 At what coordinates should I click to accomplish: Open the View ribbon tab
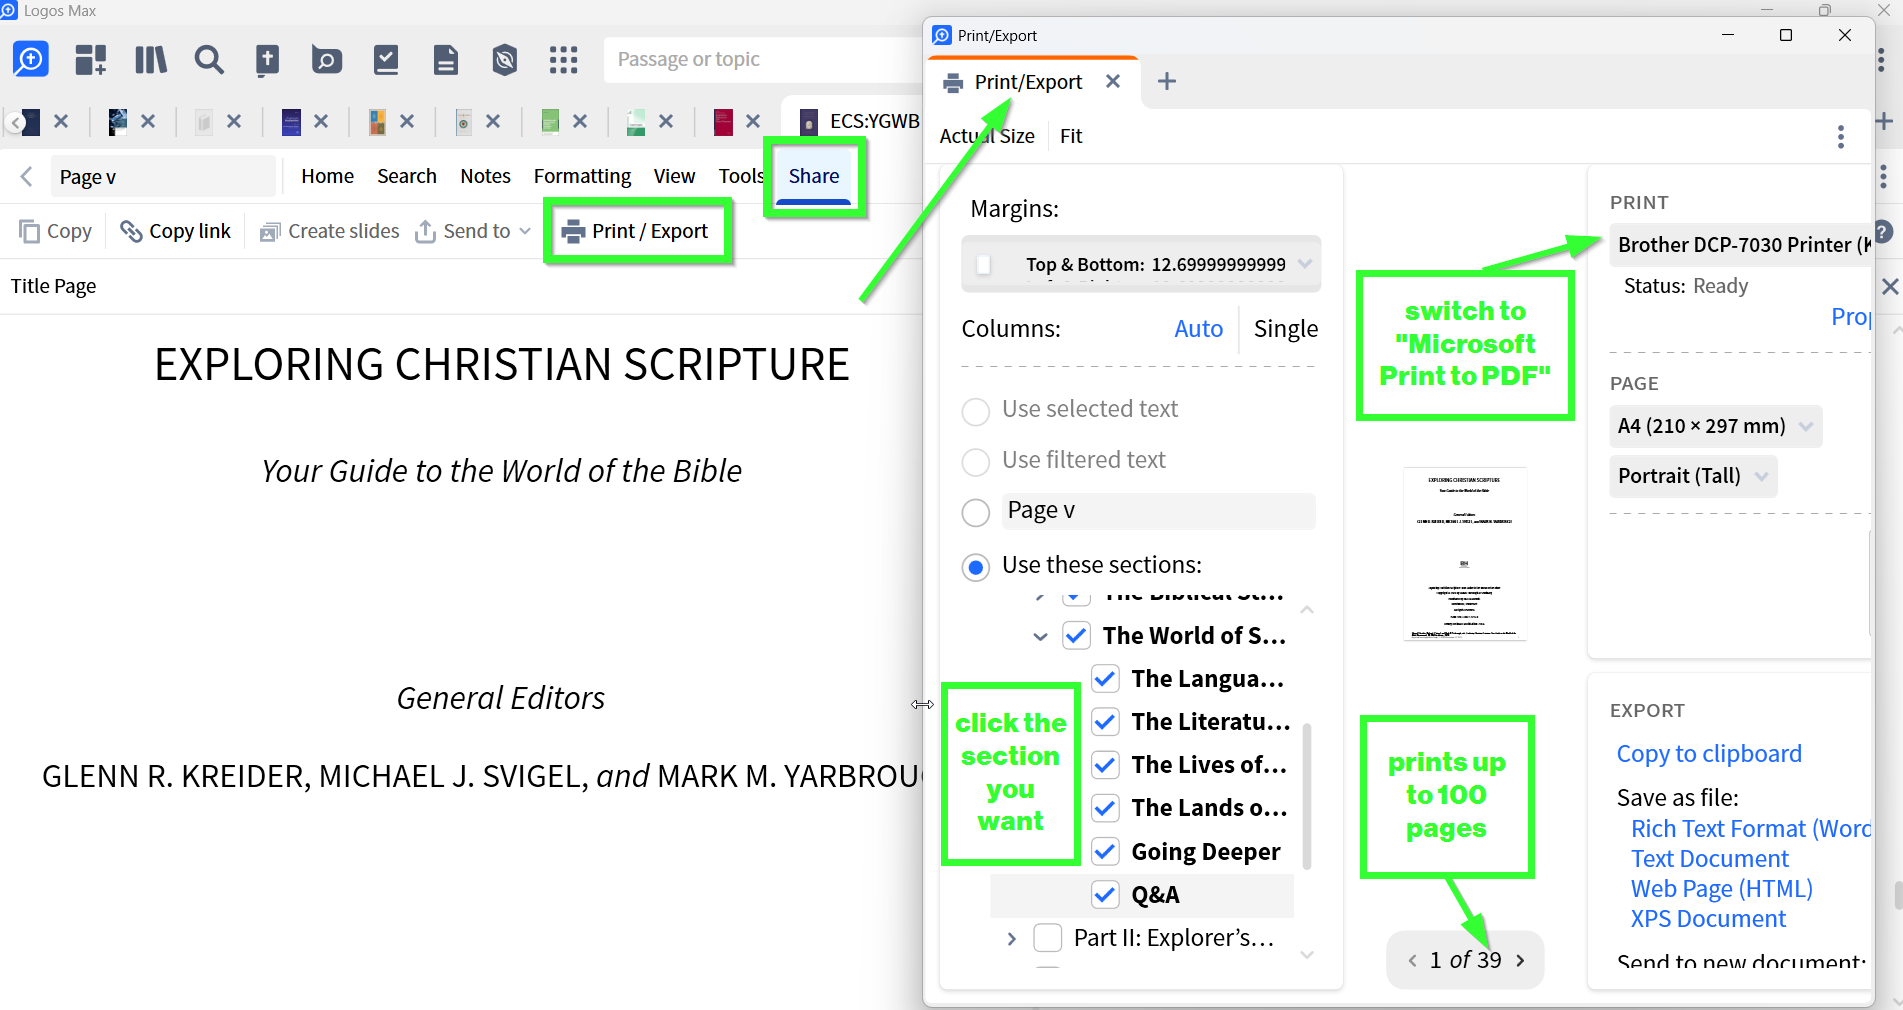[674, 176]
